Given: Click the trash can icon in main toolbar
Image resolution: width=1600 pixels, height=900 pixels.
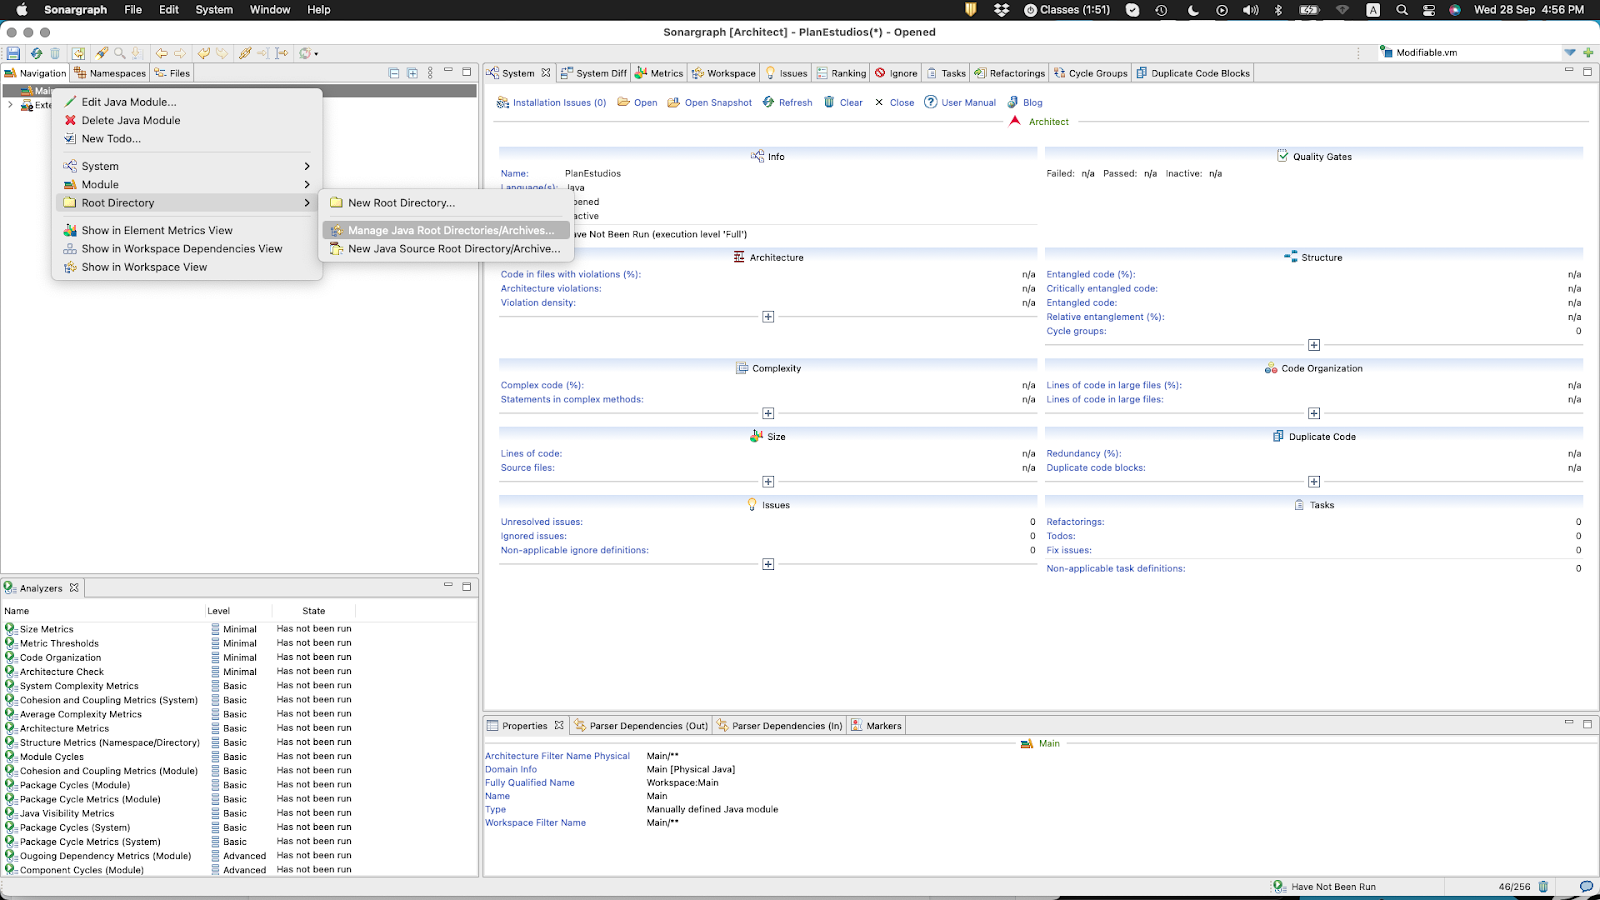Looking at the screenshot, I should (55, 53).
